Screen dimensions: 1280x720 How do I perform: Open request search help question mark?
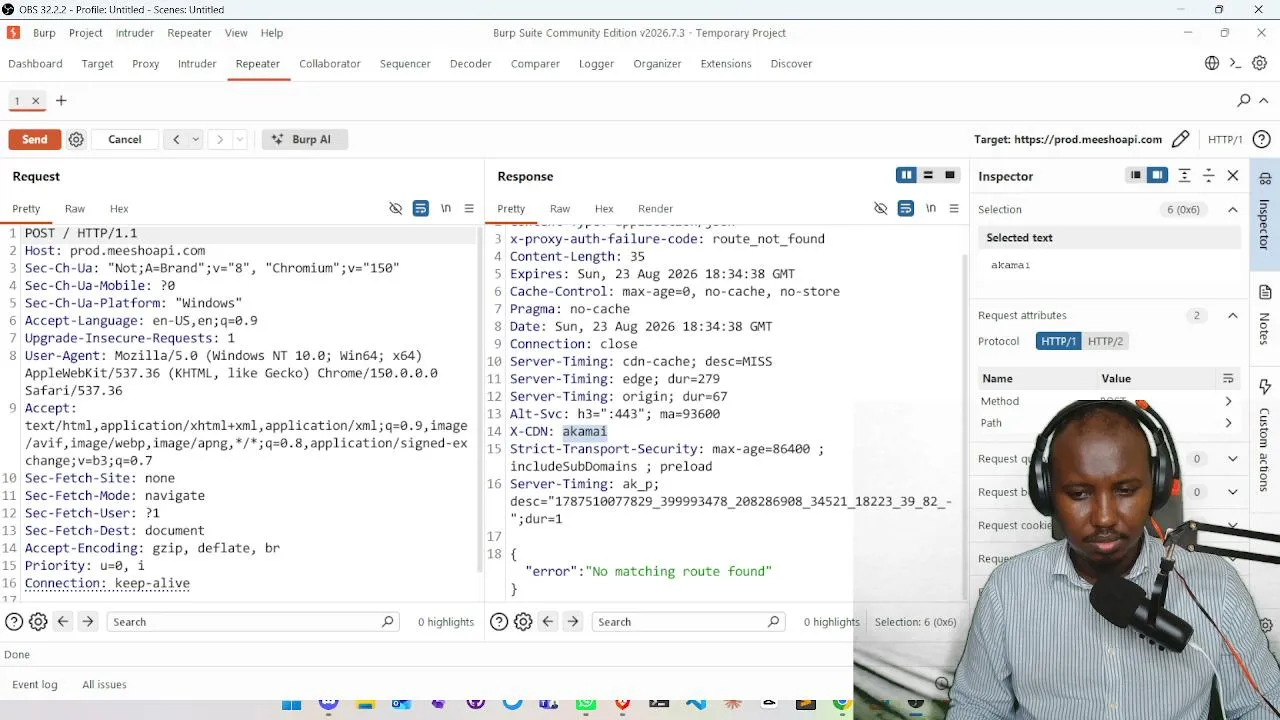tap(14, 622)
